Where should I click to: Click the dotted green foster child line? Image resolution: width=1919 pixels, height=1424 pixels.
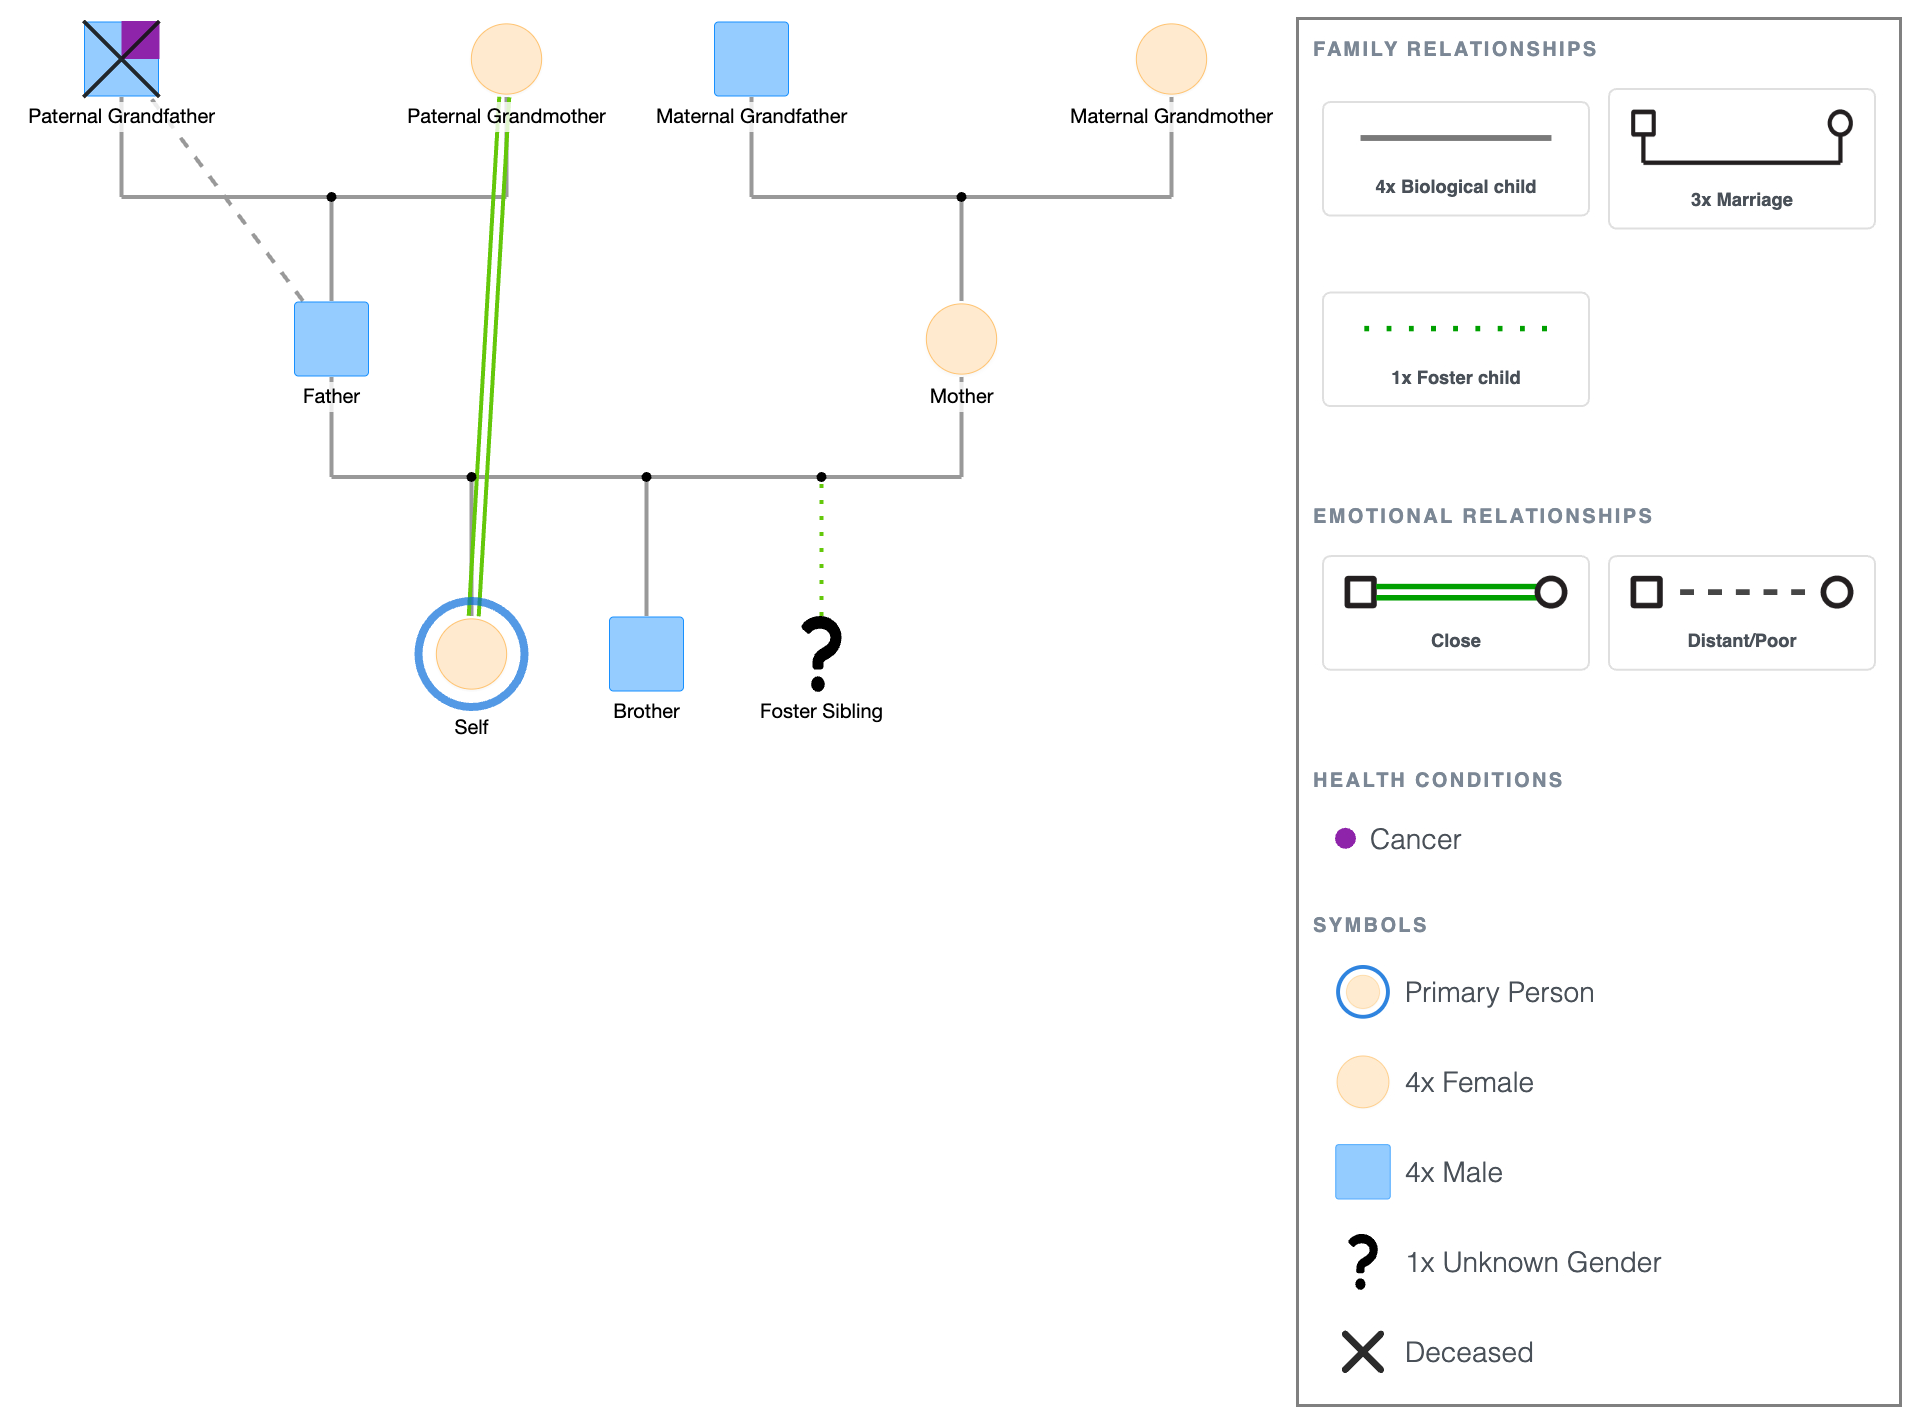(x=821, y=547)
